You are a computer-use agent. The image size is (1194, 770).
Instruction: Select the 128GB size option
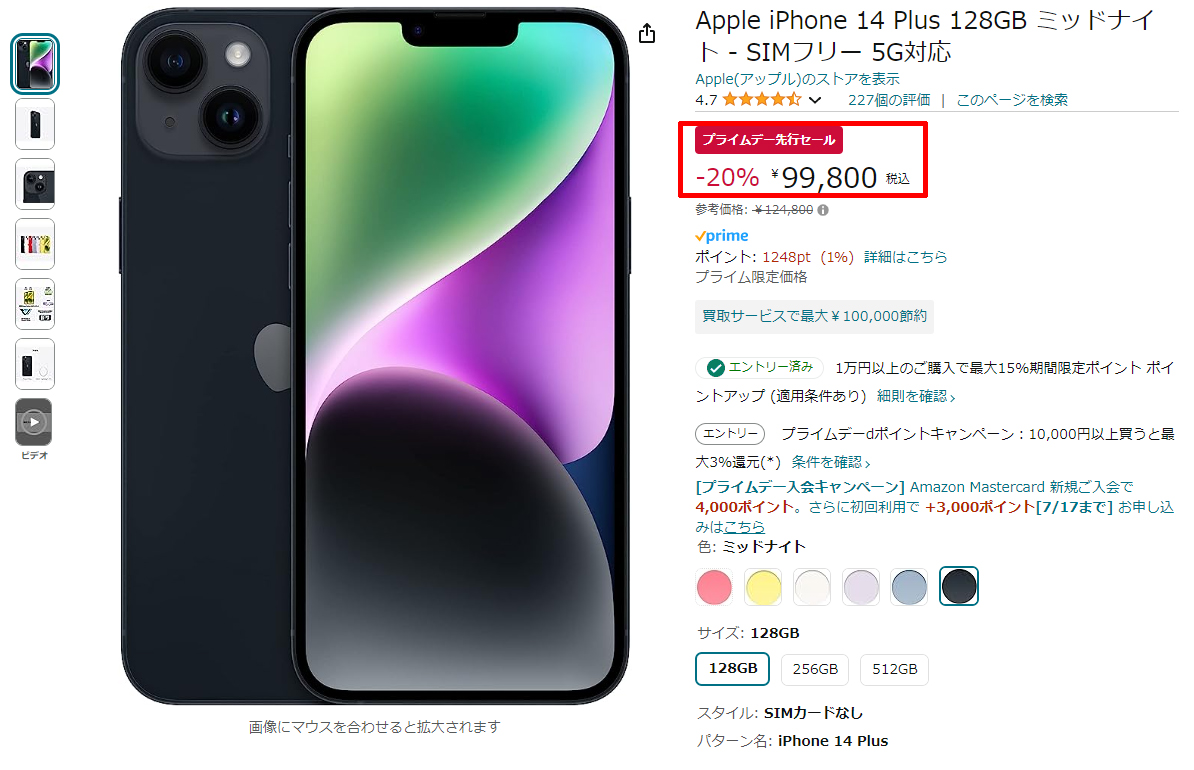click(x=733, y=669)
